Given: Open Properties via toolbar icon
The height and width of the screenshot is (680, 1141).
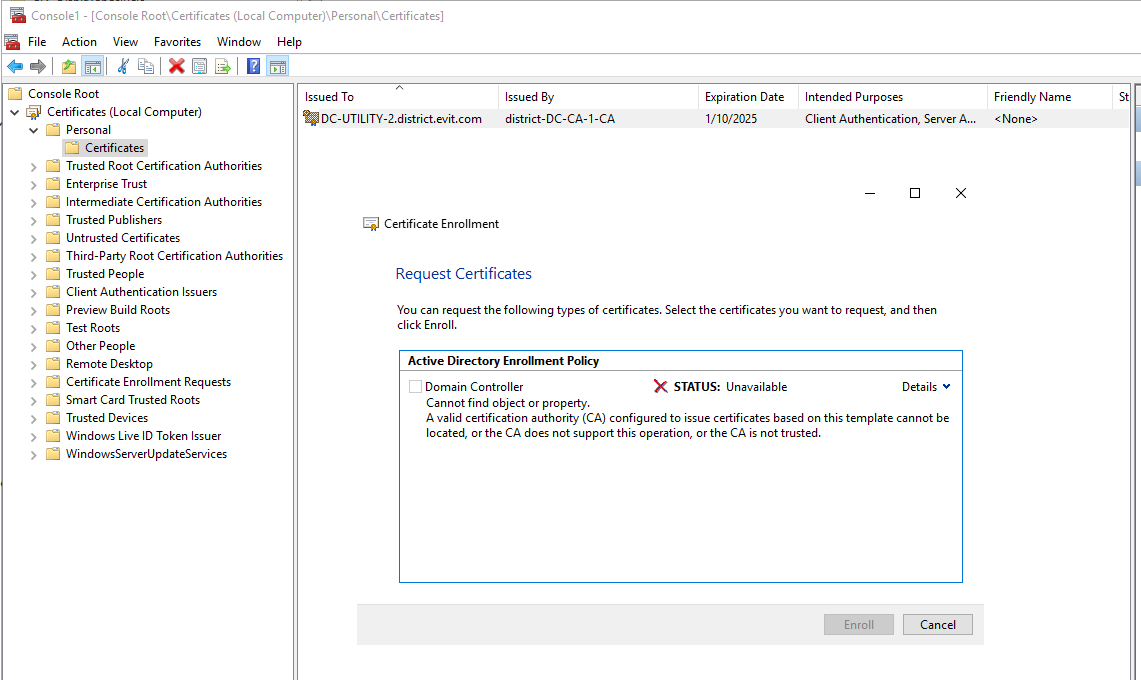Looking at the screenshot, I should 199,66.
